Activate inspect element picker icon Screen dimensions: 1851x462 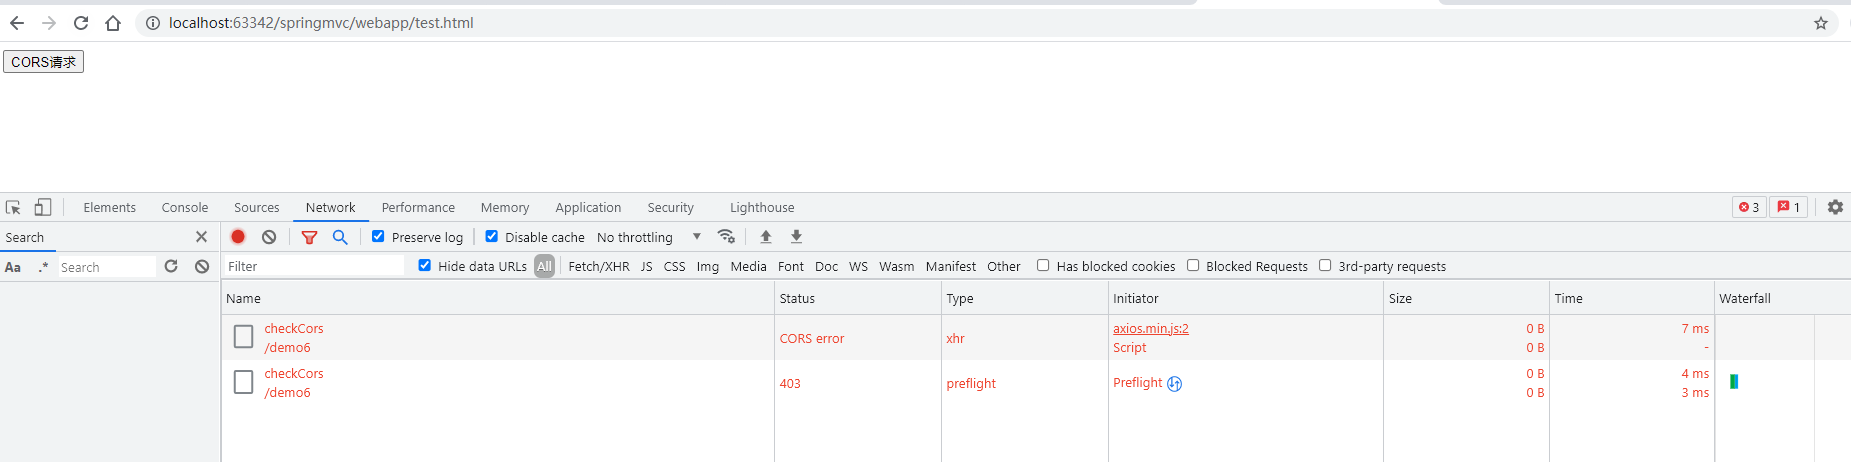[13, 207]
